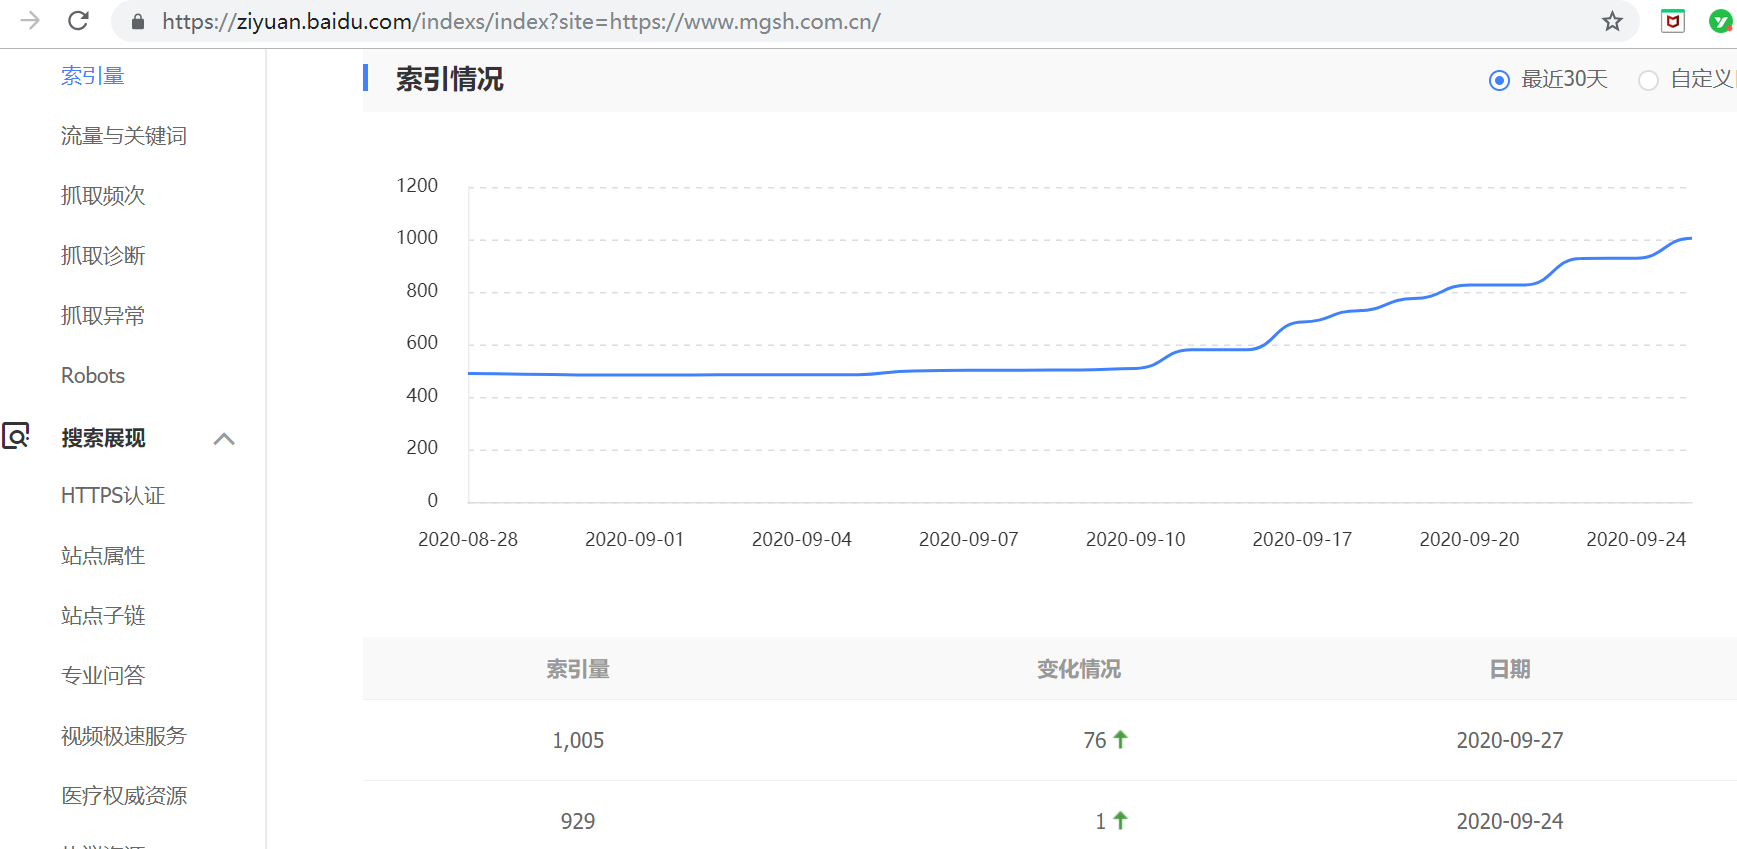The width and height of the screenshot is (1737, 849).
Task: Collapse the 搜索展现 section chevron
Action: click(224, 439)
